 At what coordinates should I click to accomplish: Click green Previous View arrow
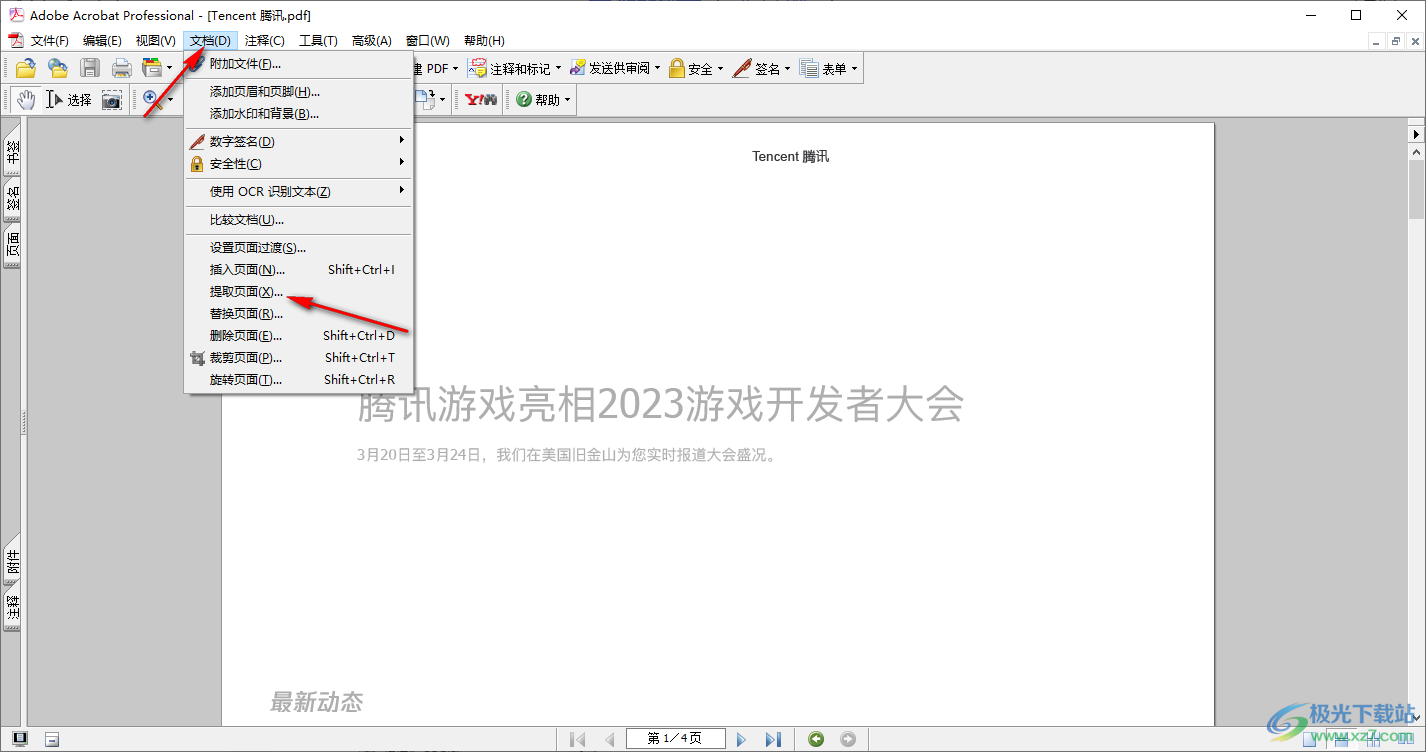[816, 739]
